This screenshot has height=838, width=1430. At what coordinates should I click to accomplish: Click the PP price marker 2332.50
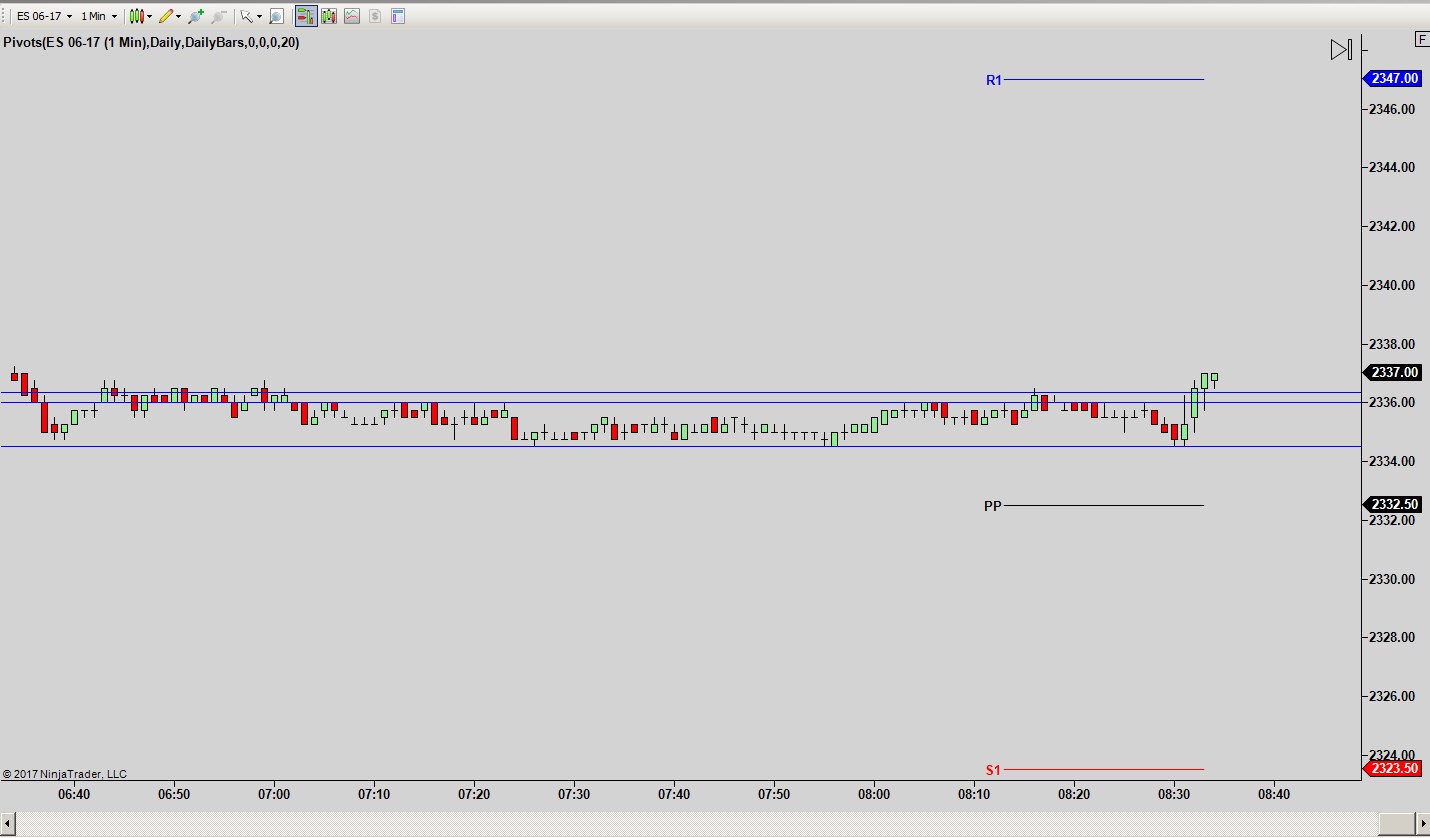(1393, 504)
